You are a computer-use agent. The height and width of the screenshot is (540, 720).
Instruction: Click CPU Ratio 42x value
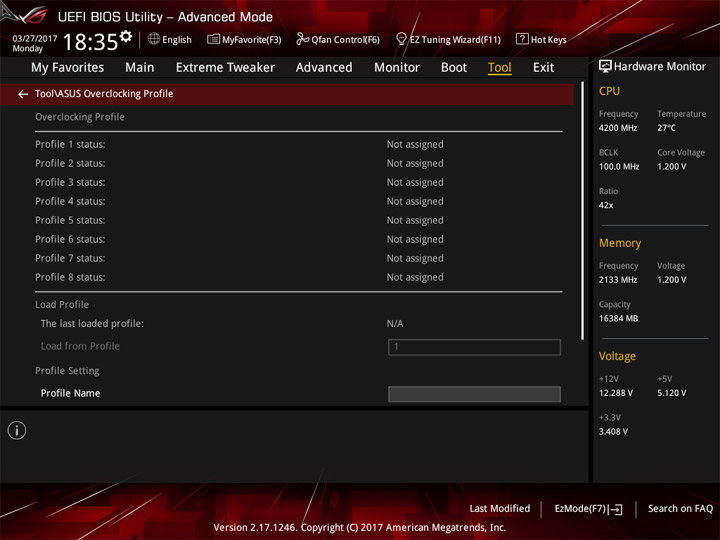[606, 205]
